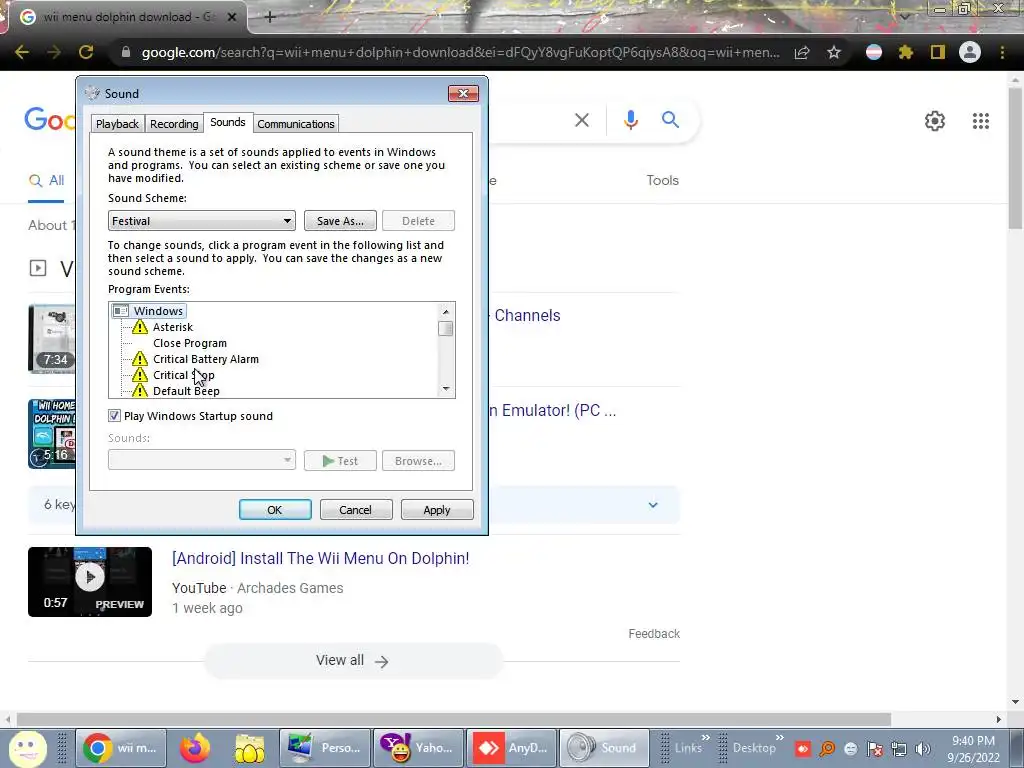The height and width of the screenshot is (768, 1024).
Task: Click the page horizontal scrollbar
Action: tap(453, 719)
